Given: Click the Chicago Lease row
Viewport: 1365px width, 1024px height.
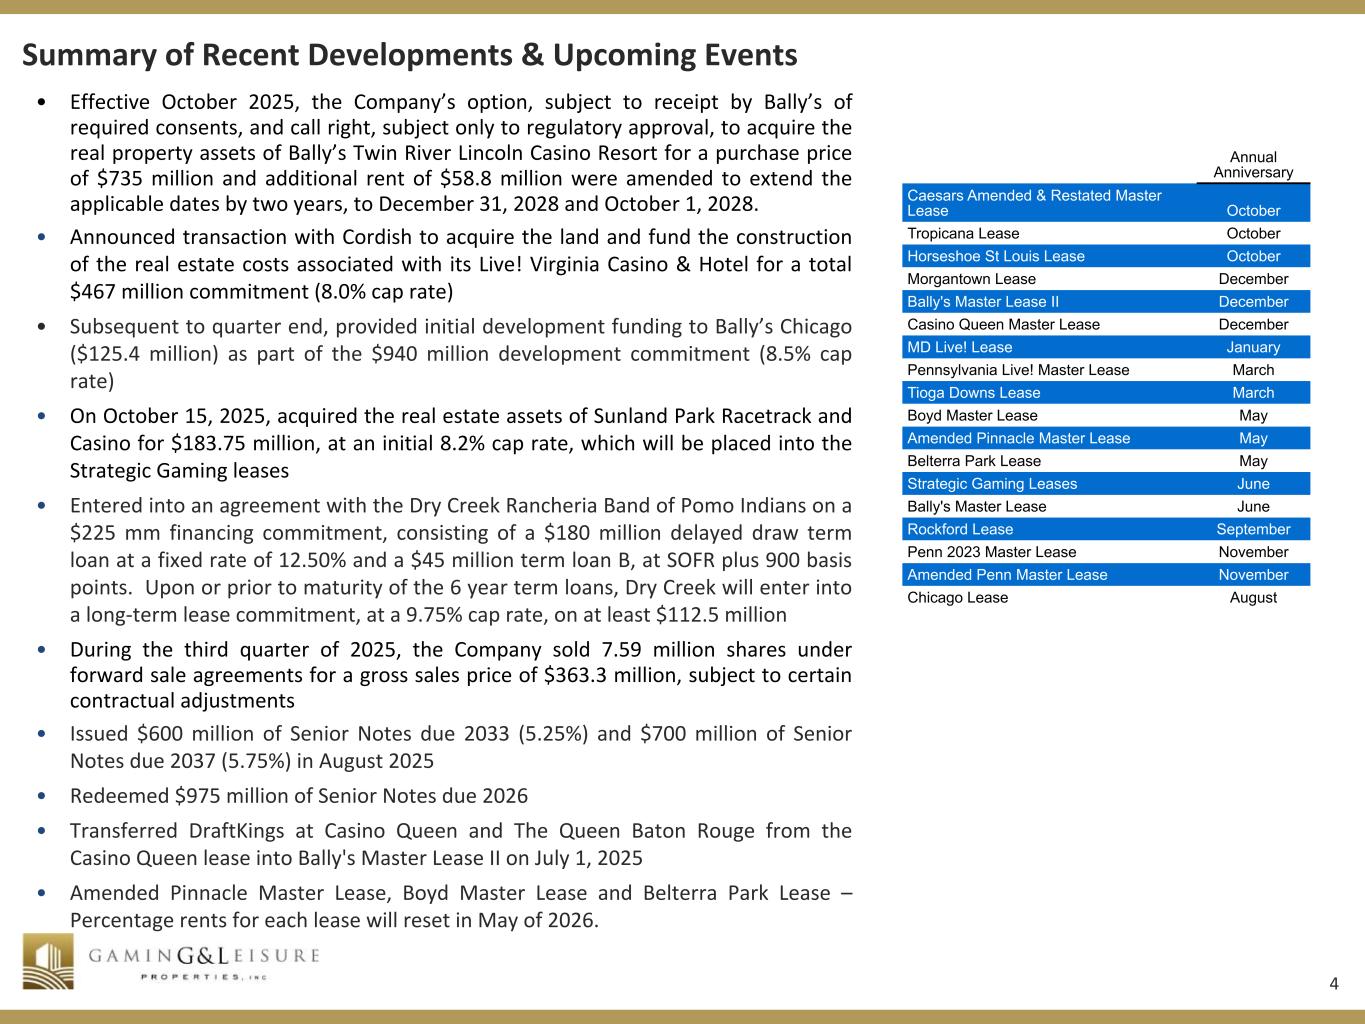Looking at the screenshot, I should pyautogui.click(x=1105, y=597).
